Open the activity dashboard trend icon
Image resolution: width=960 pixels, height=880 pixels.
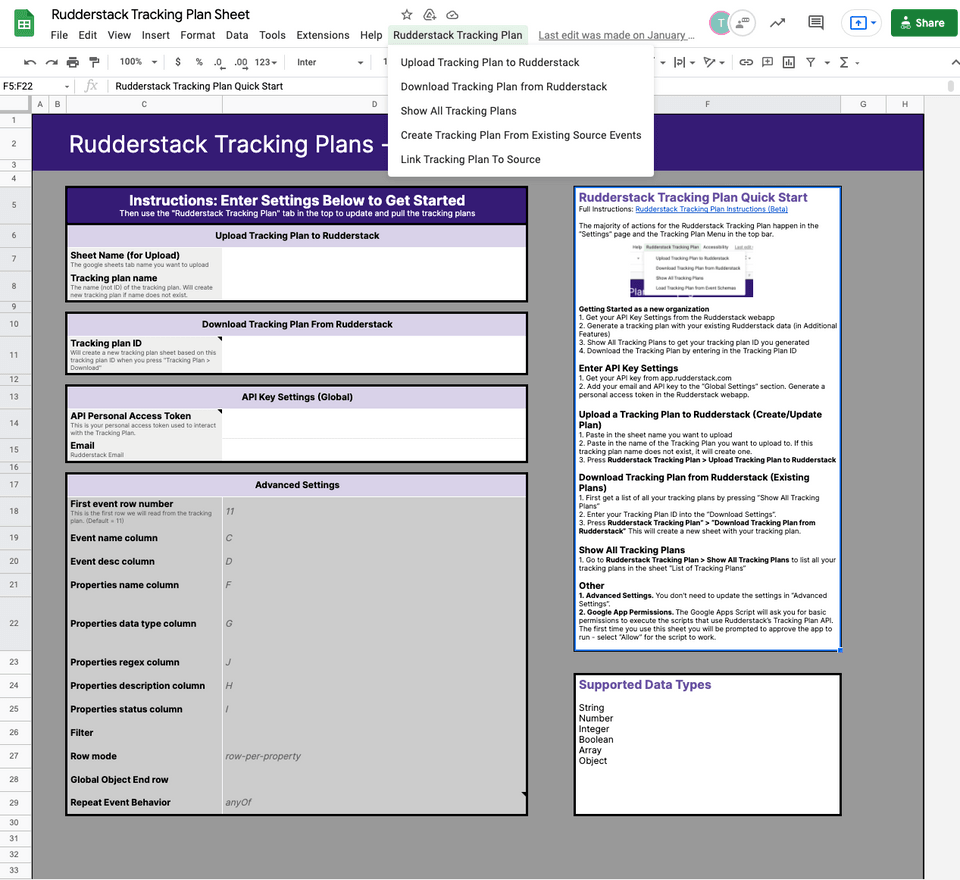(778, 23)
